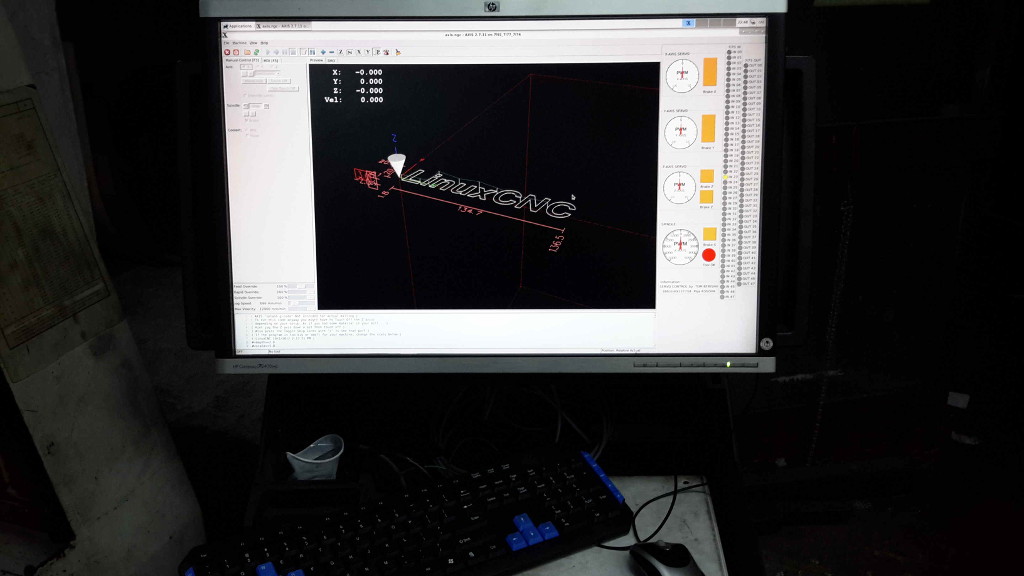Click the X-AXIS SERVO PWM gauge
The height and width of the screenshot is (576, 1024).
pos(682,75)
